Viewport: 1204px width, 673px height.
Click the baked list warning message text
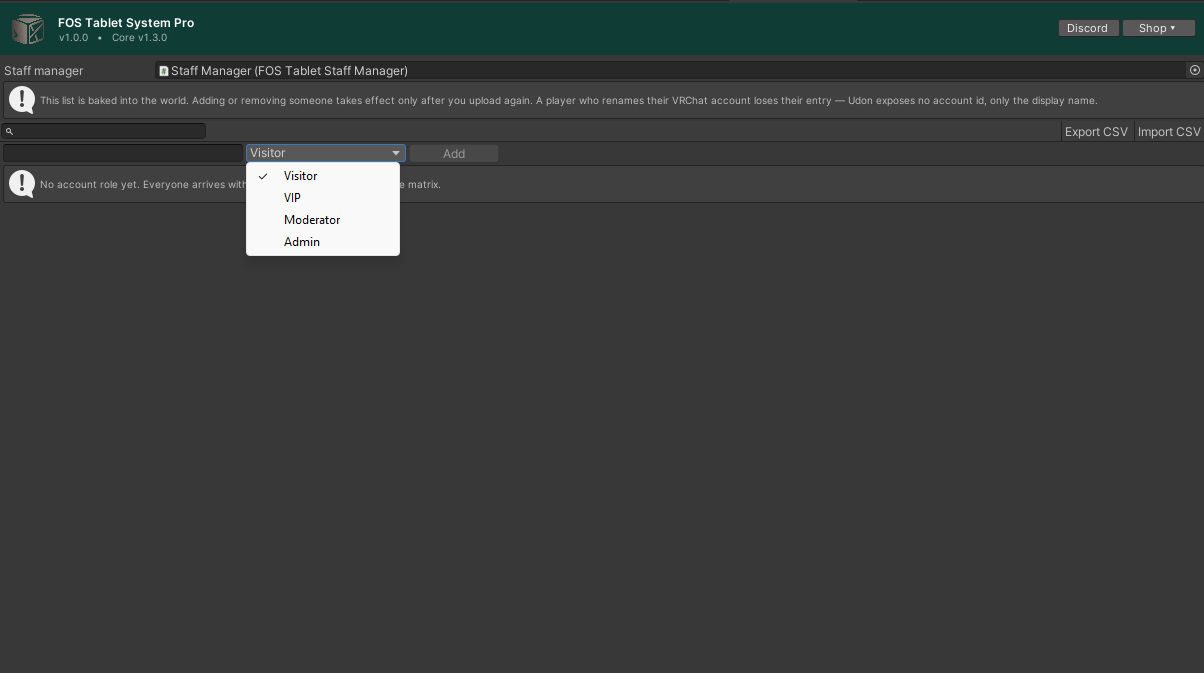(568, 101)
